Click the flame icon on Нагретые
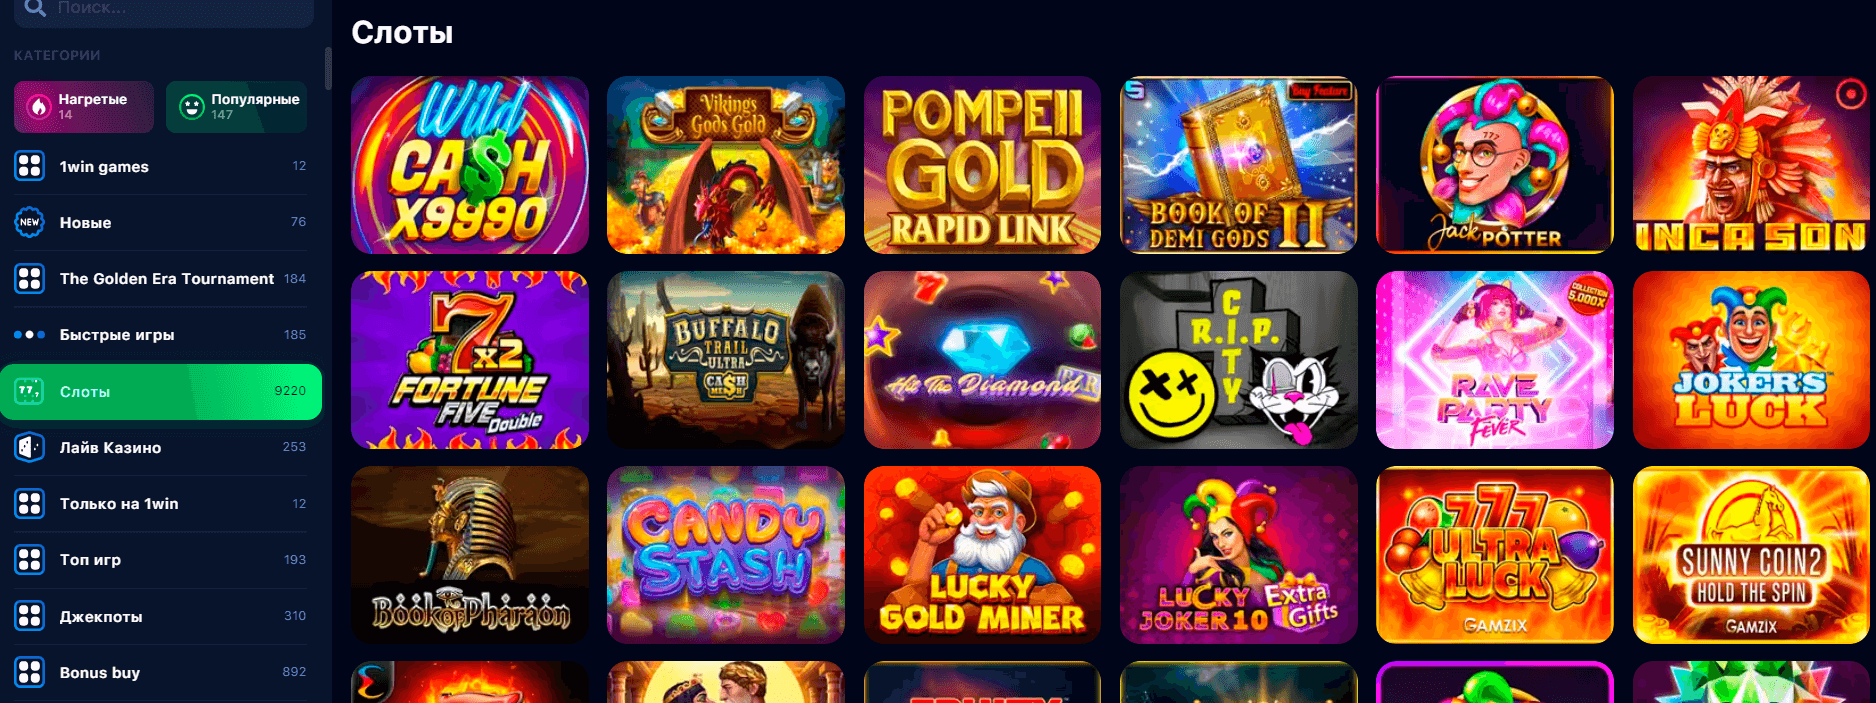The width and height of the screenshot is (1876, 703). (x=39, y=106)
